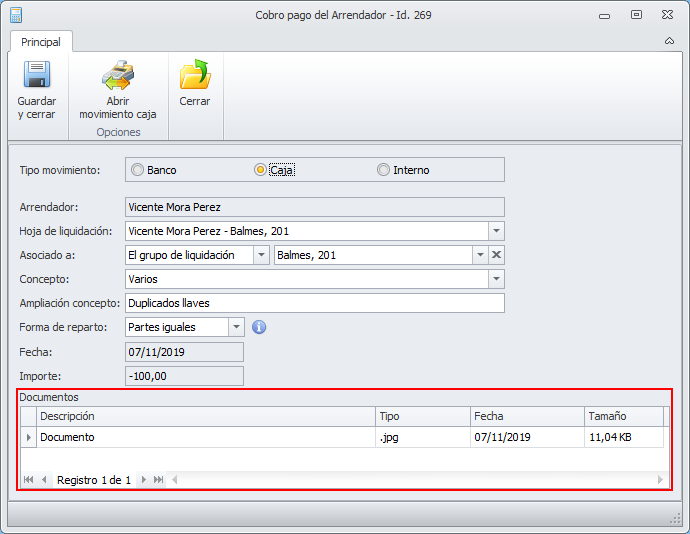Click horizontal scrollbar left arrow in Documentos

(x=175, y=479)
